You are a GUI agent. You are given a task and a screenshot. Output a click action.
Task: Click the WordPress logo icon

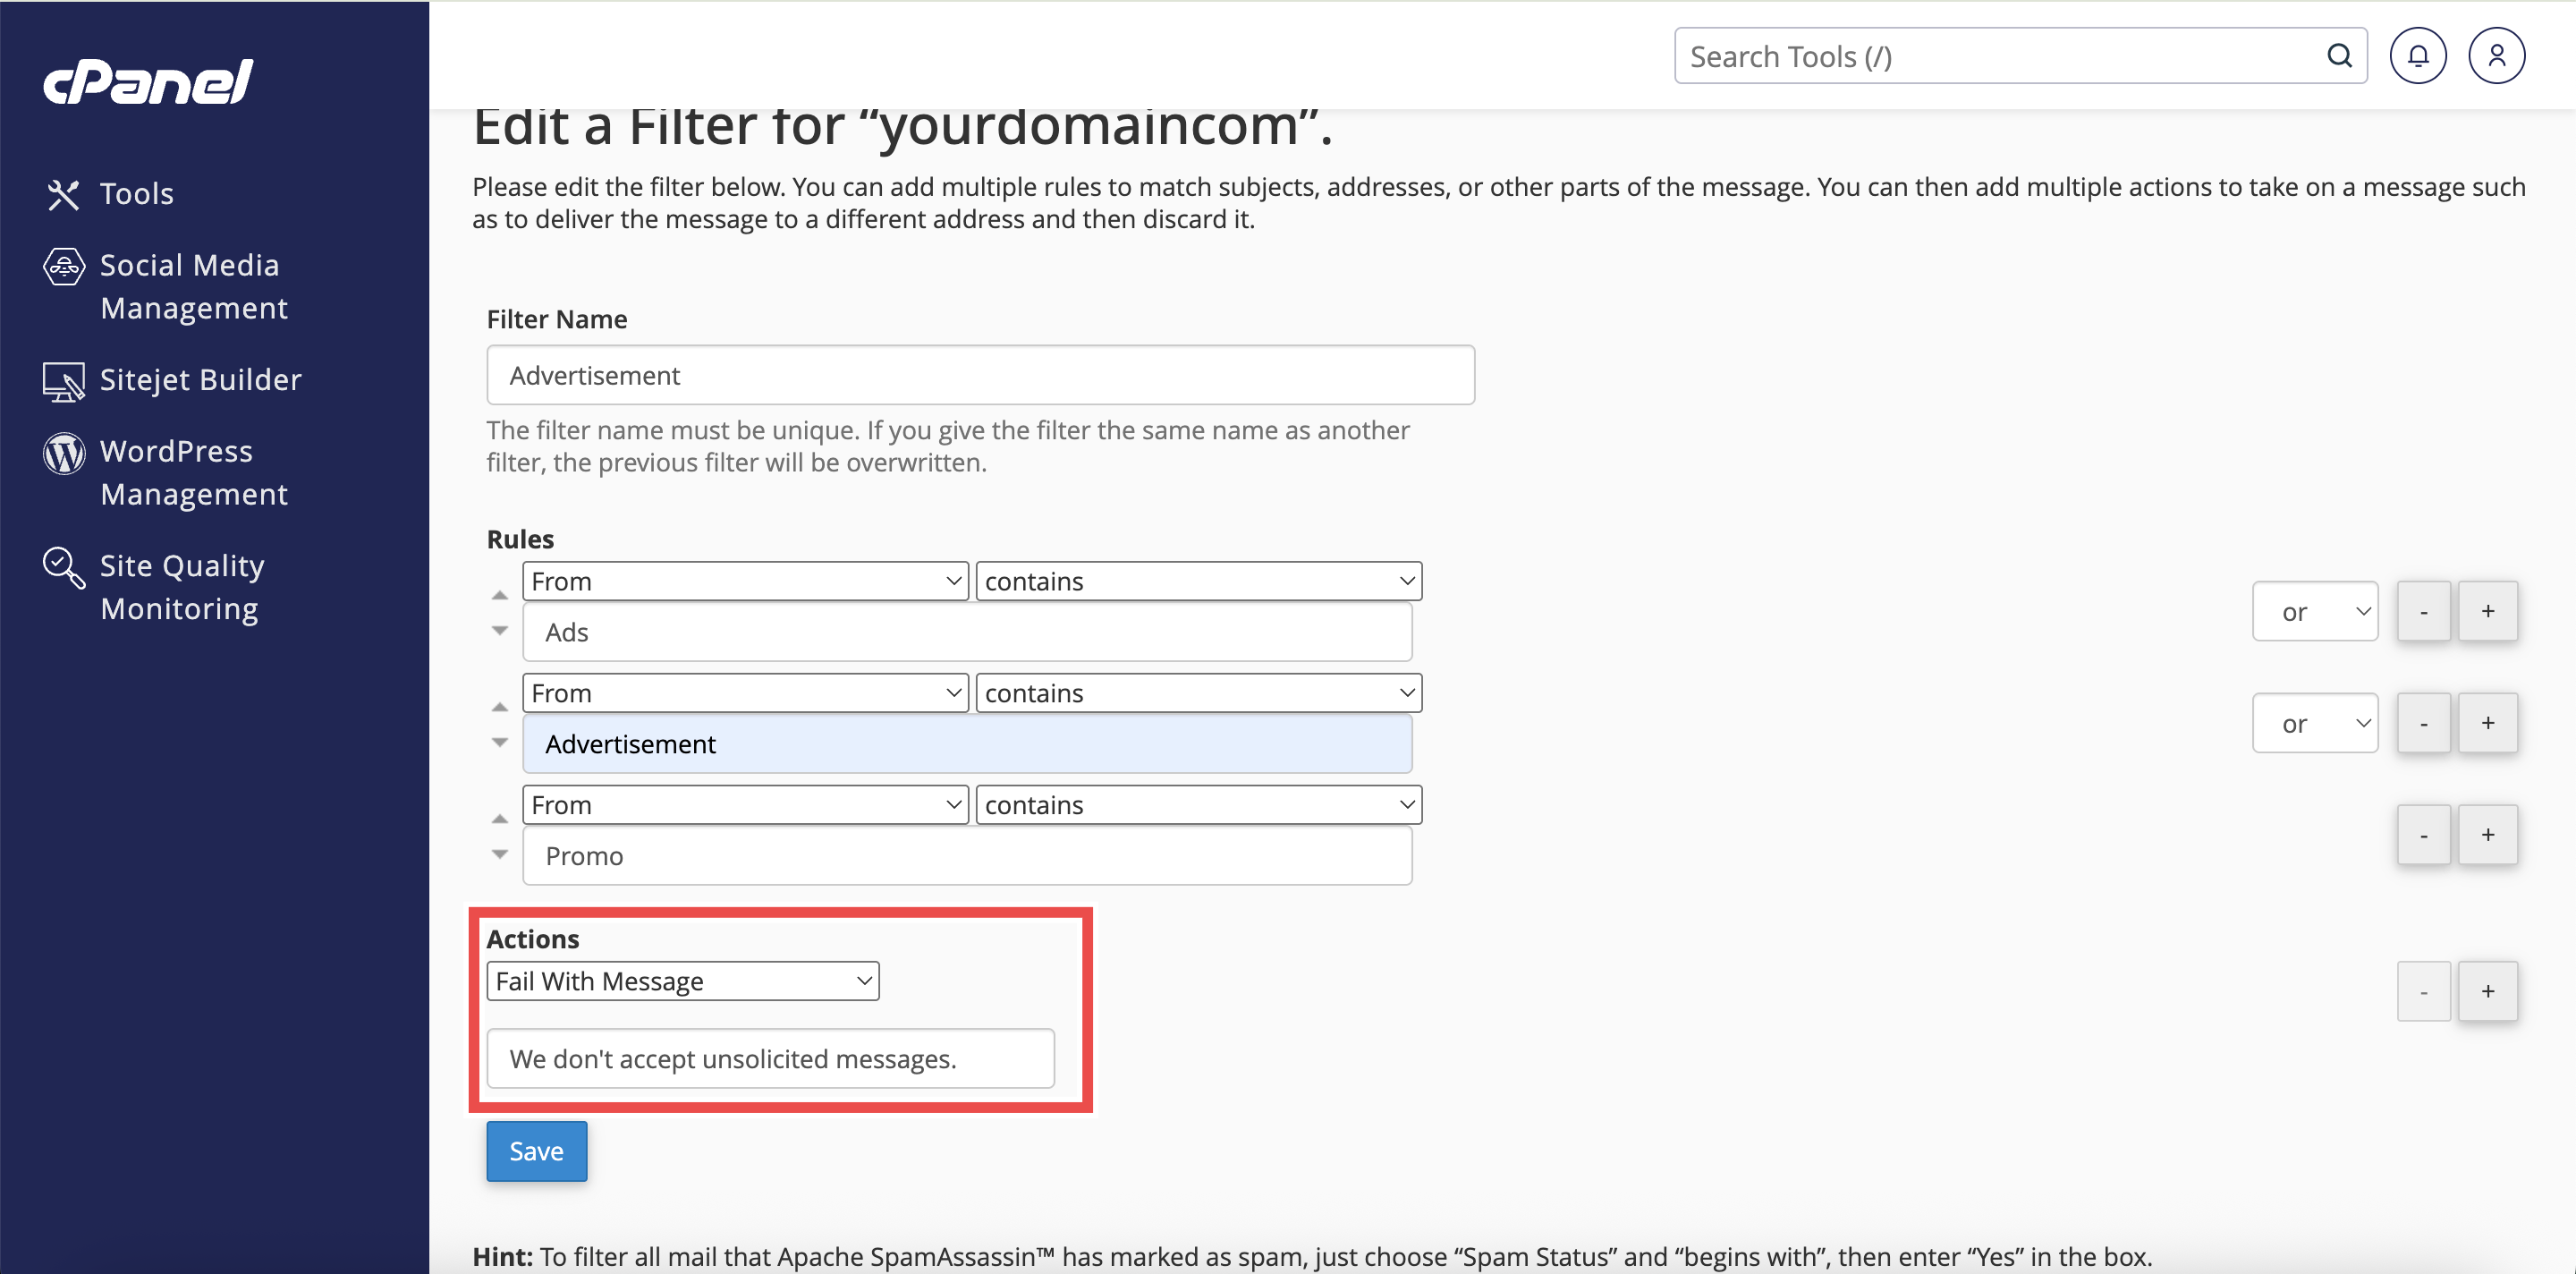64,453
